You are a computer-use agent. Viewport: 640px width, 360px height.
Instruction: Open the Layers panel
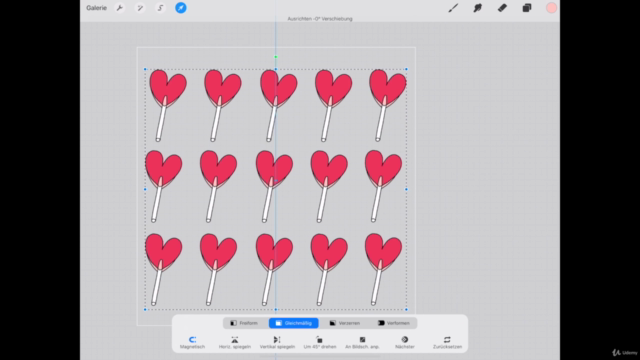[x=527, y=8]
